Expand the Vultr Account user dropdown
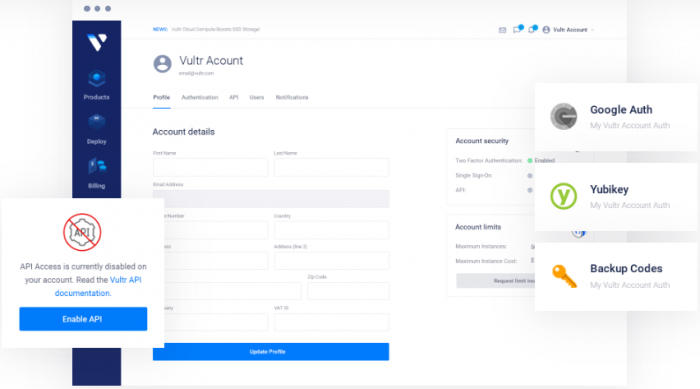This screenshot has height=389, width=700. (x=568, y=30)
